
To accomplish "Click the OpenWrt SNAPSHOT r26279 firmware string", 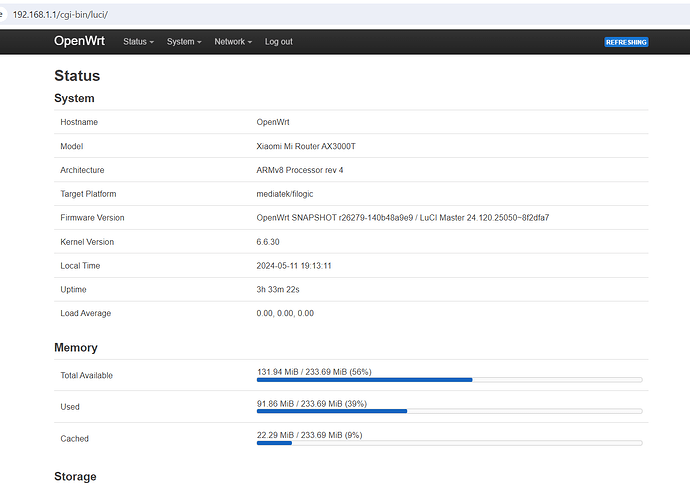I will pos(403,217).
